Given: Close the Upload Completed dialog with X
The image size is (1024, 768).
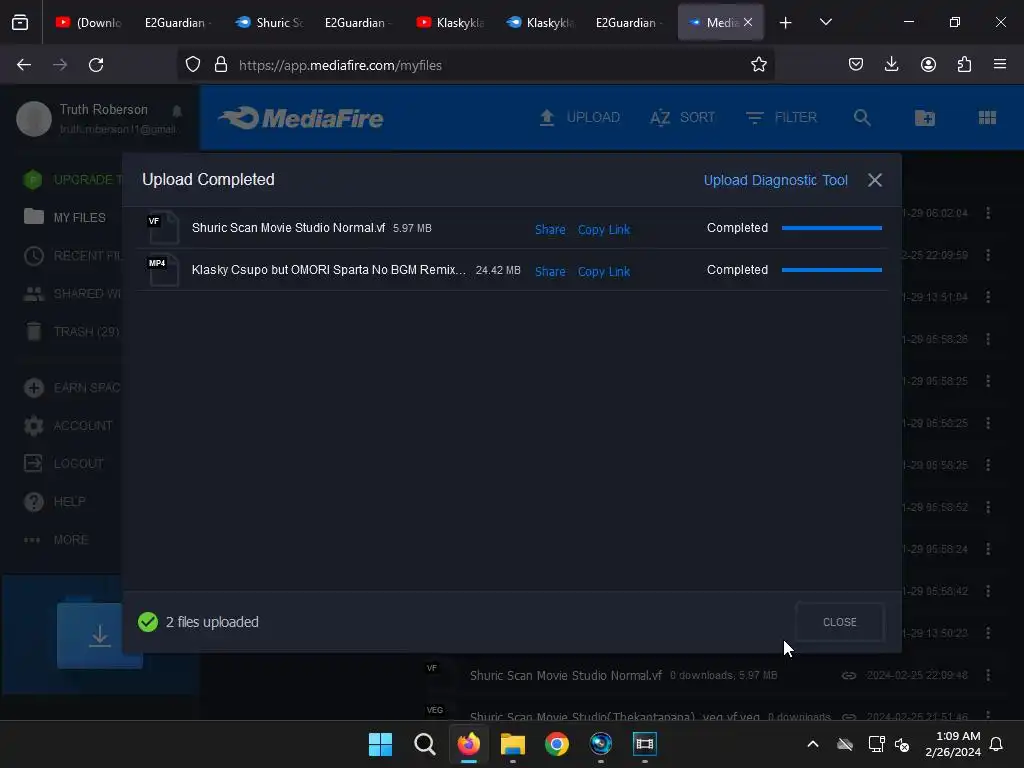Looking at the screenshot, I should [x=874, y=180].
